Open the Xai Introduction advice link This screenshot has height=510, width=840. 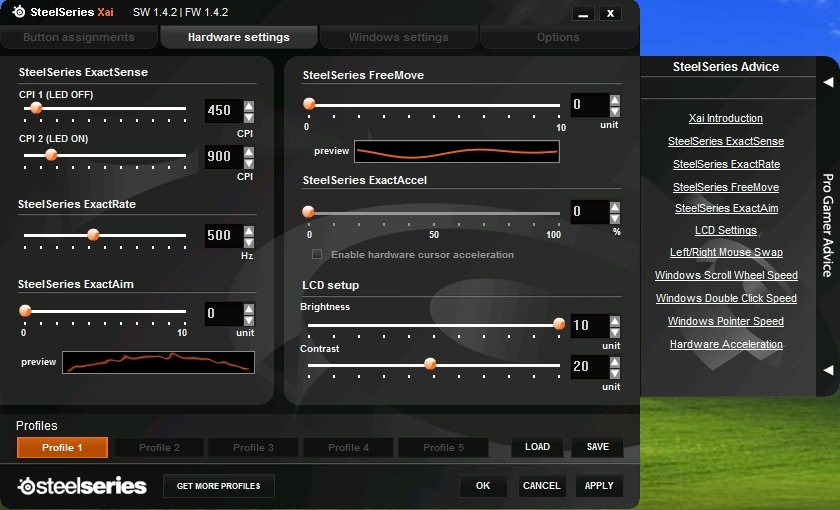point(726,119)
